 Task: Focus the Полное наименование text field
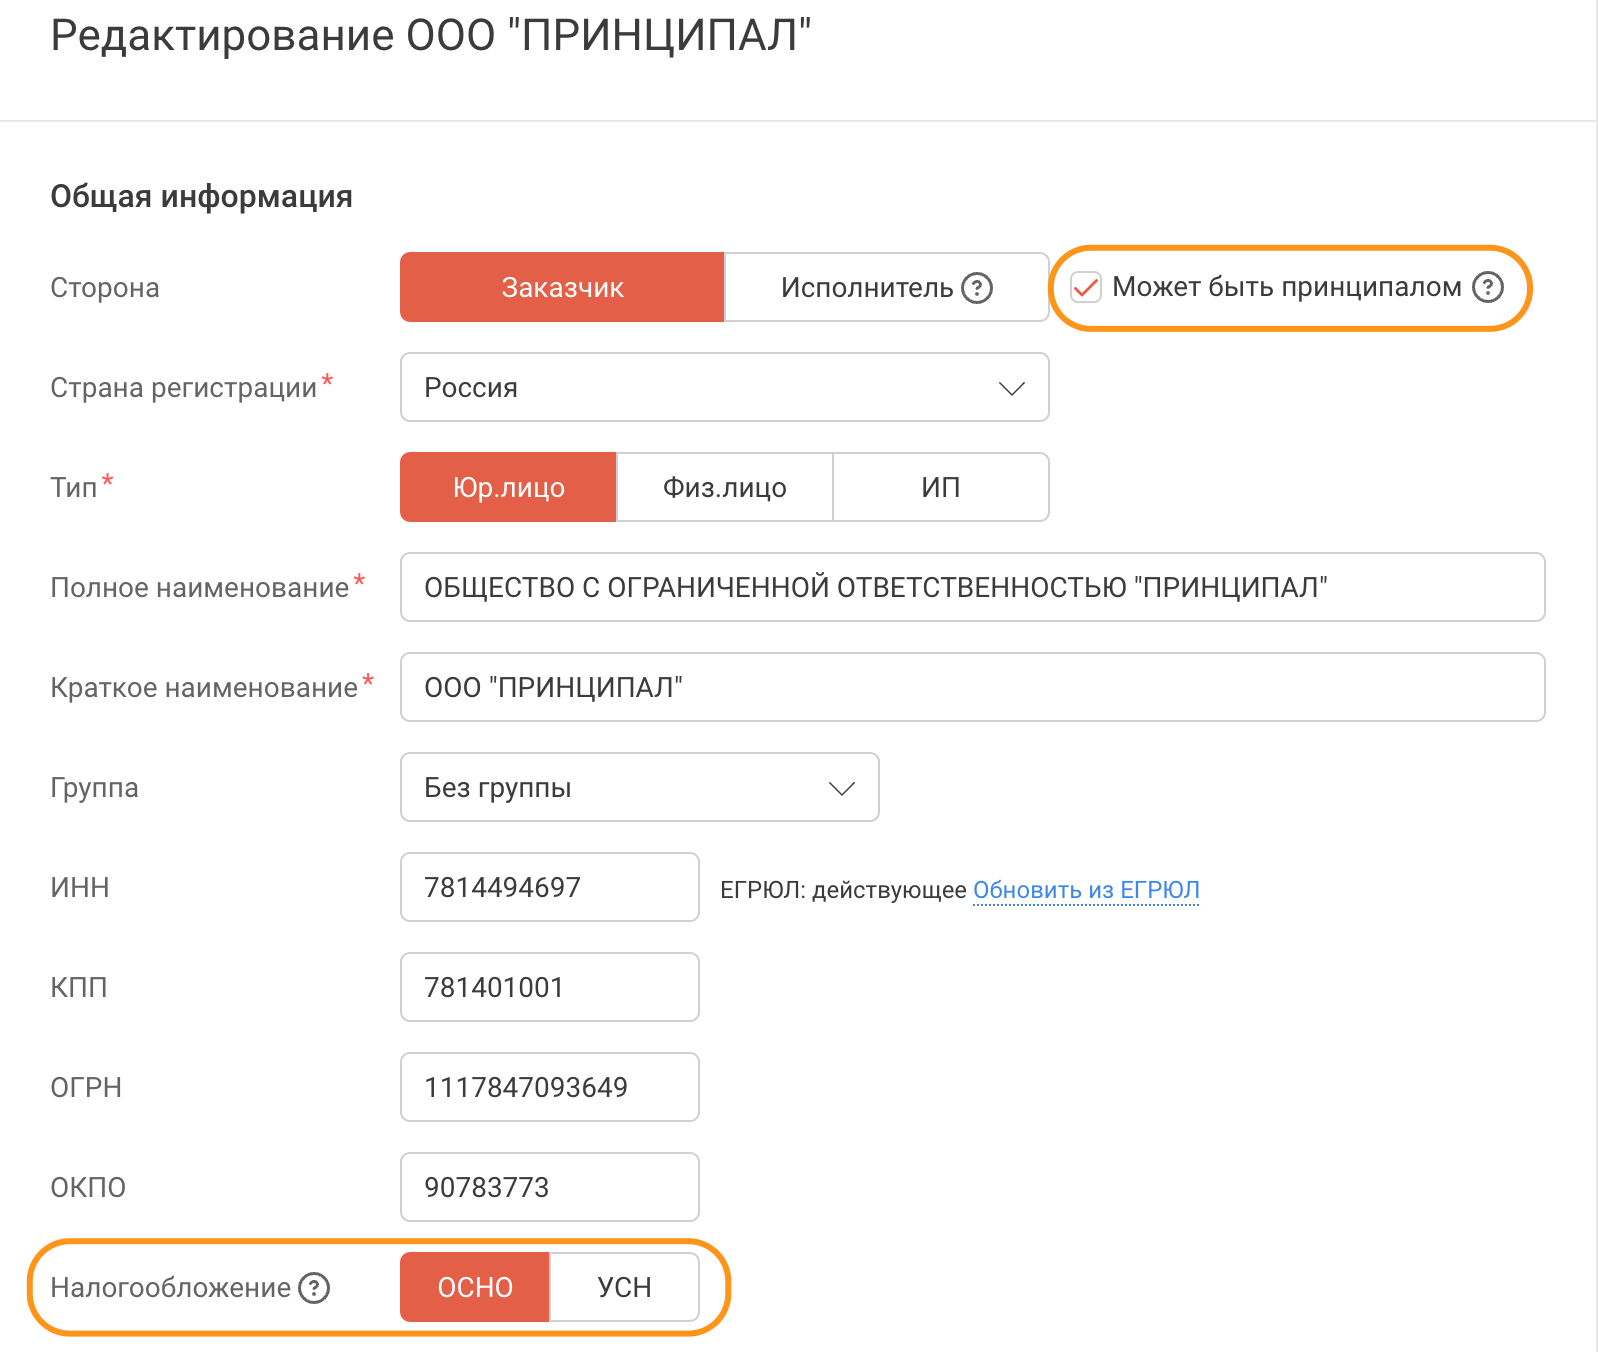tap(972, 587)
